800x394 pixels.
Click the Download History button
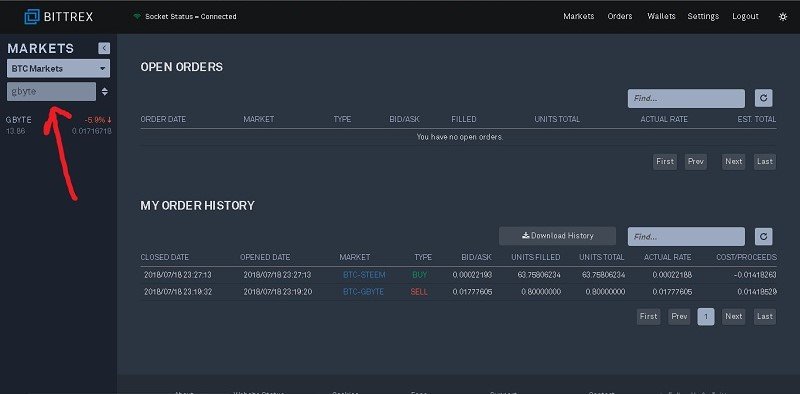(x=557, y=236)
